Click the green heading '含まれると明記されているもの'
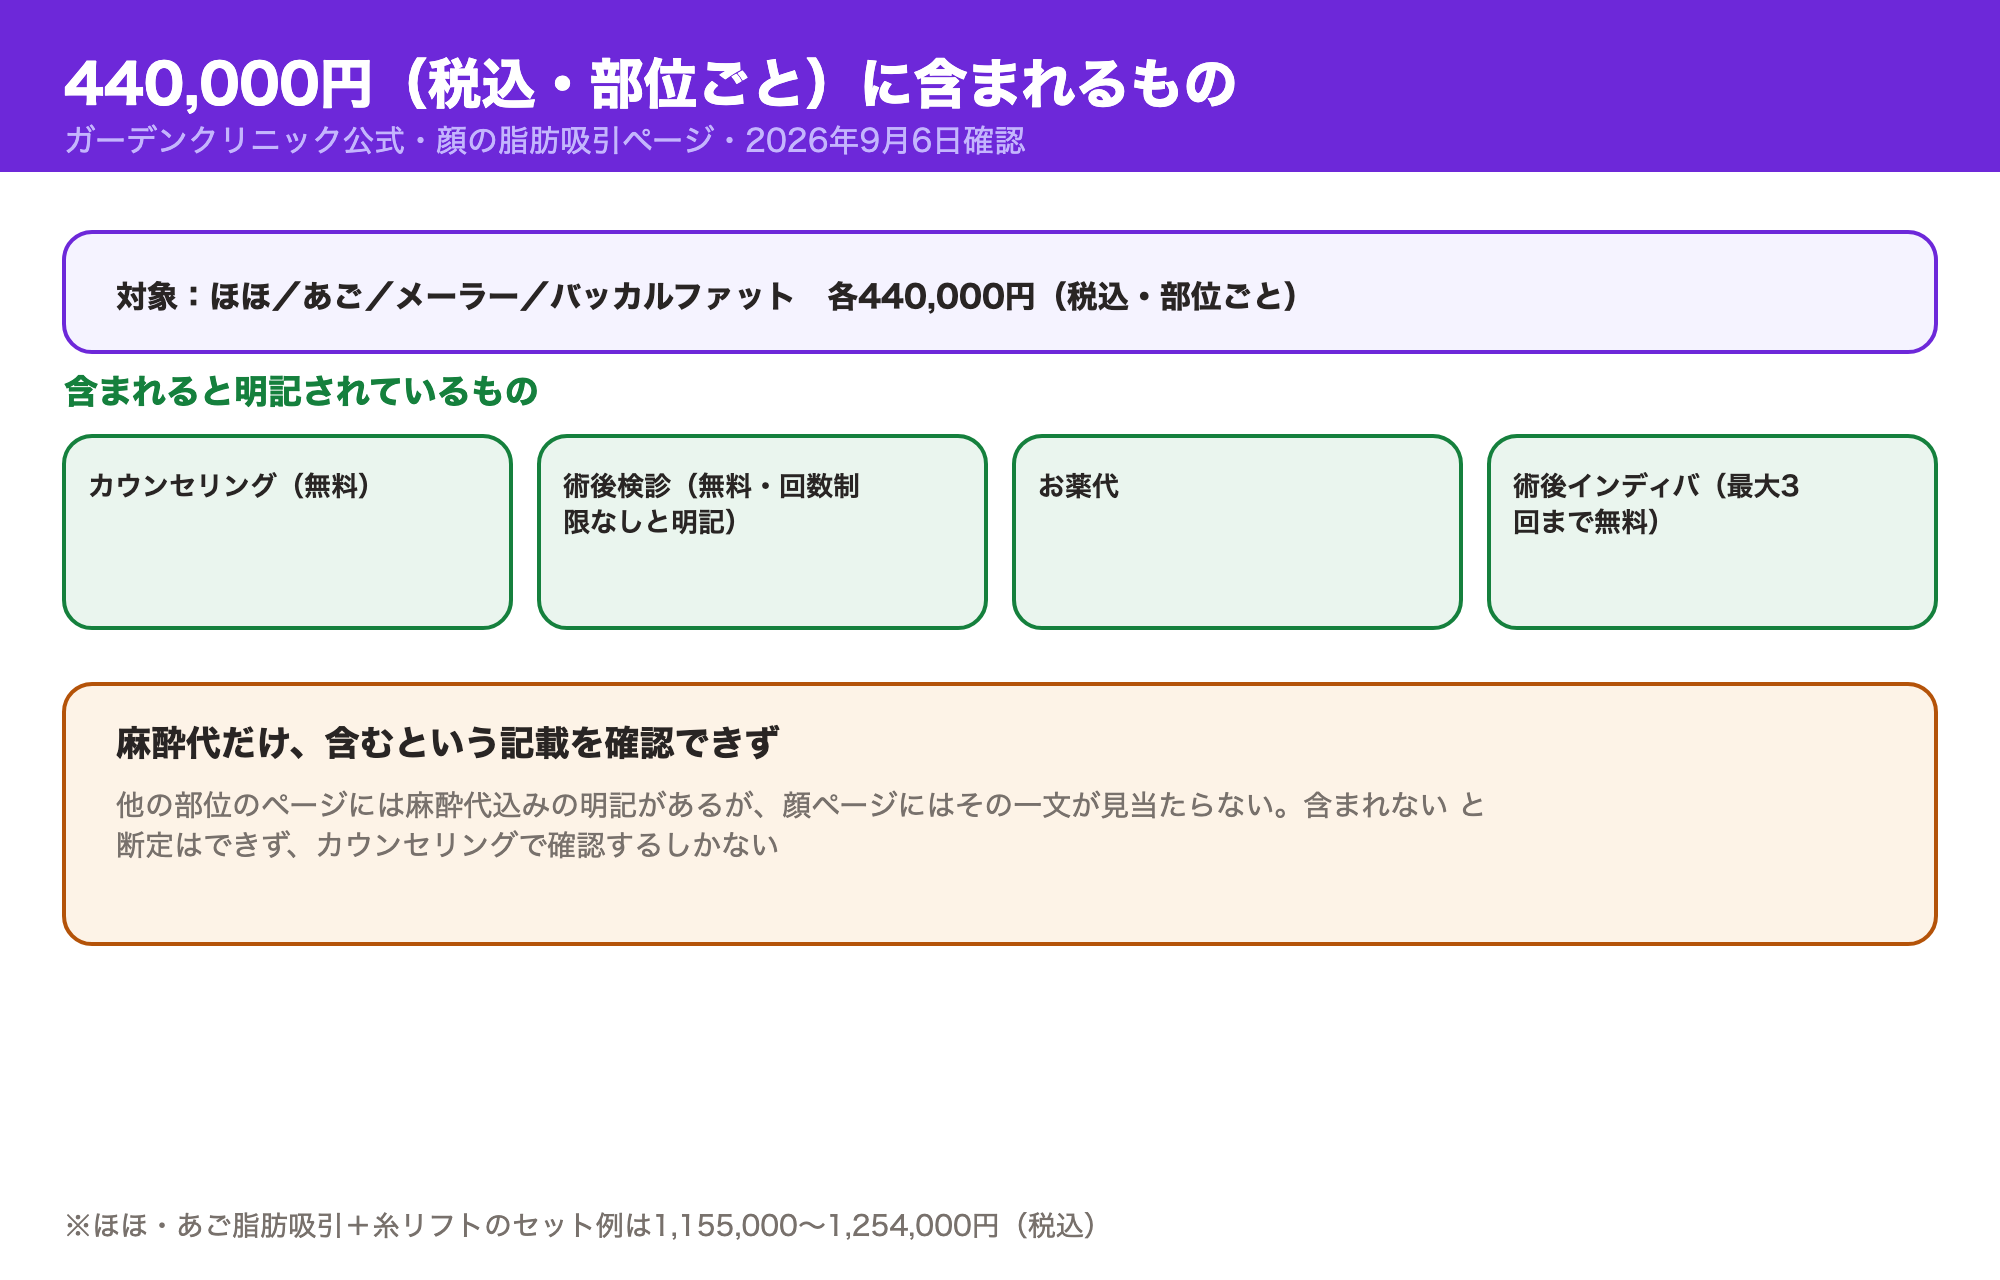Screen dimensions: 2000x1280 (301, 391)
